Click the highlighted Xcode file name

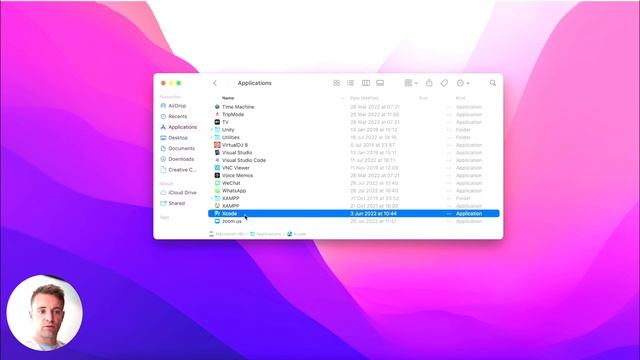point(229,213)
